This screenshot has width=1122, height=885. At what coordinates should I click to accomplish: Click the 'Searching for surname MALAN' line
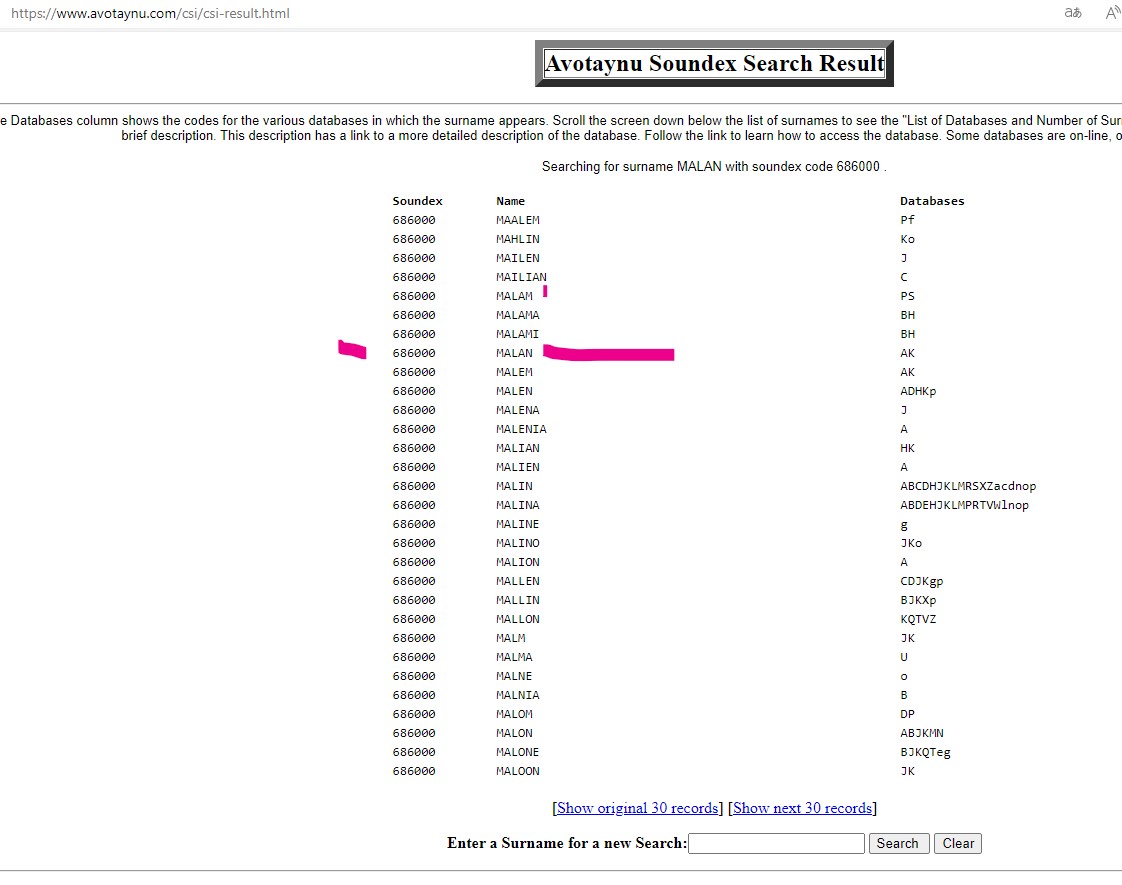[x=714, y=167]
